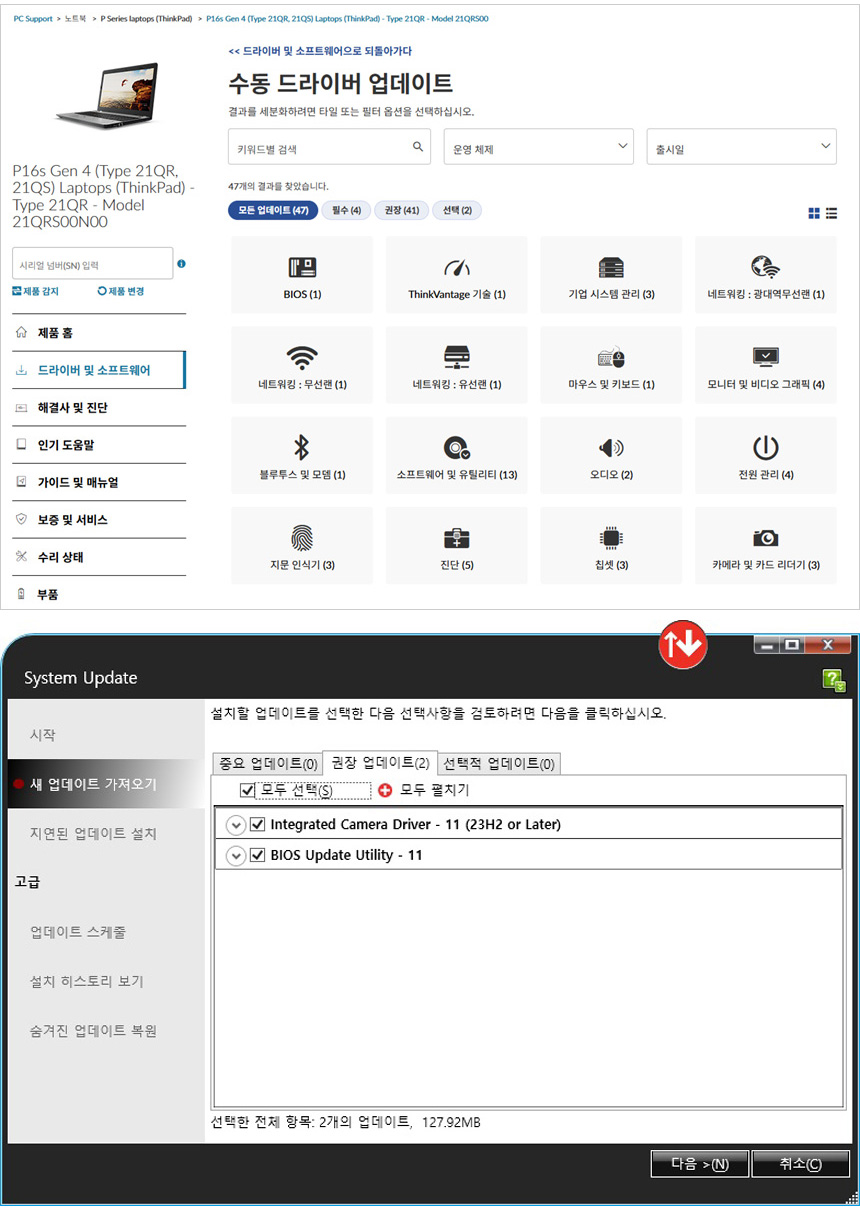Open the 운영 체제 dropdown
The width and height of the screenshot is (860, 1210).
[x=538, y=148]
